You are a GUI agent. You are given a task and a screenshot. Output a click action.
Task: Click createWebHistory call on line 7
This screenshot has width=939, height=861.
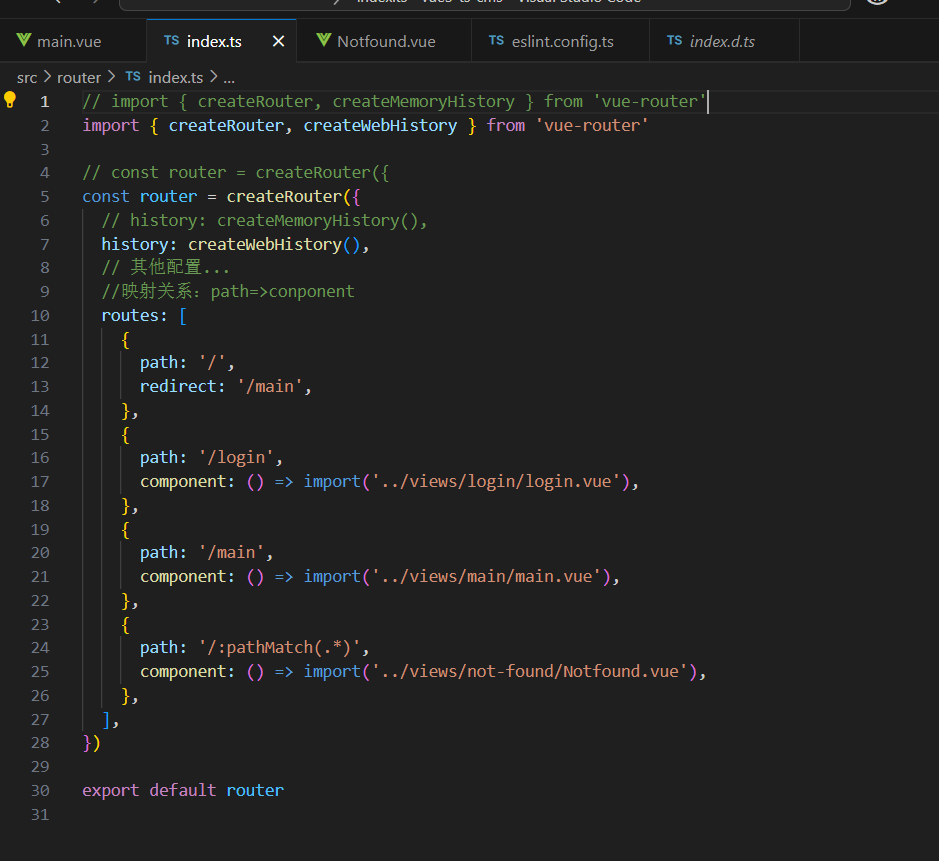[x=265, y=244]
